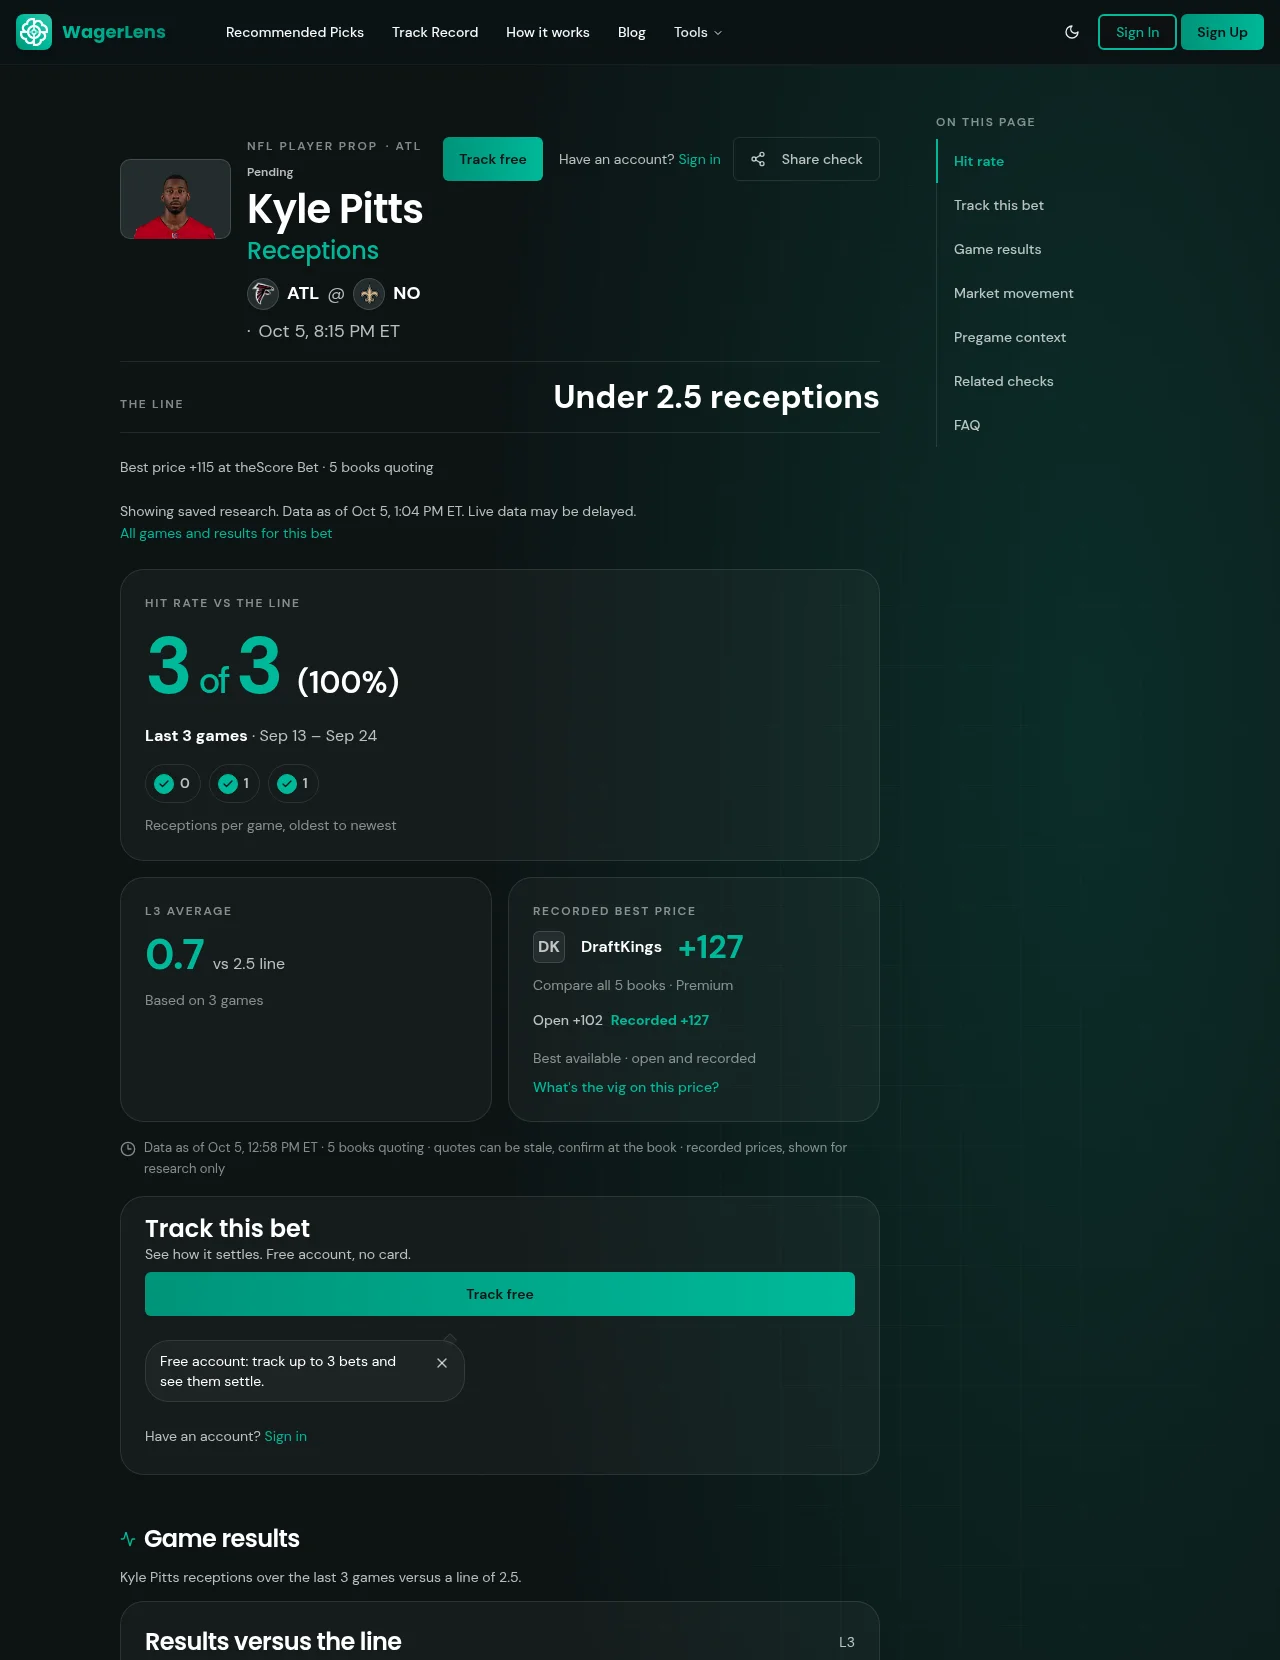Visit the Blog

pos(632,32)
